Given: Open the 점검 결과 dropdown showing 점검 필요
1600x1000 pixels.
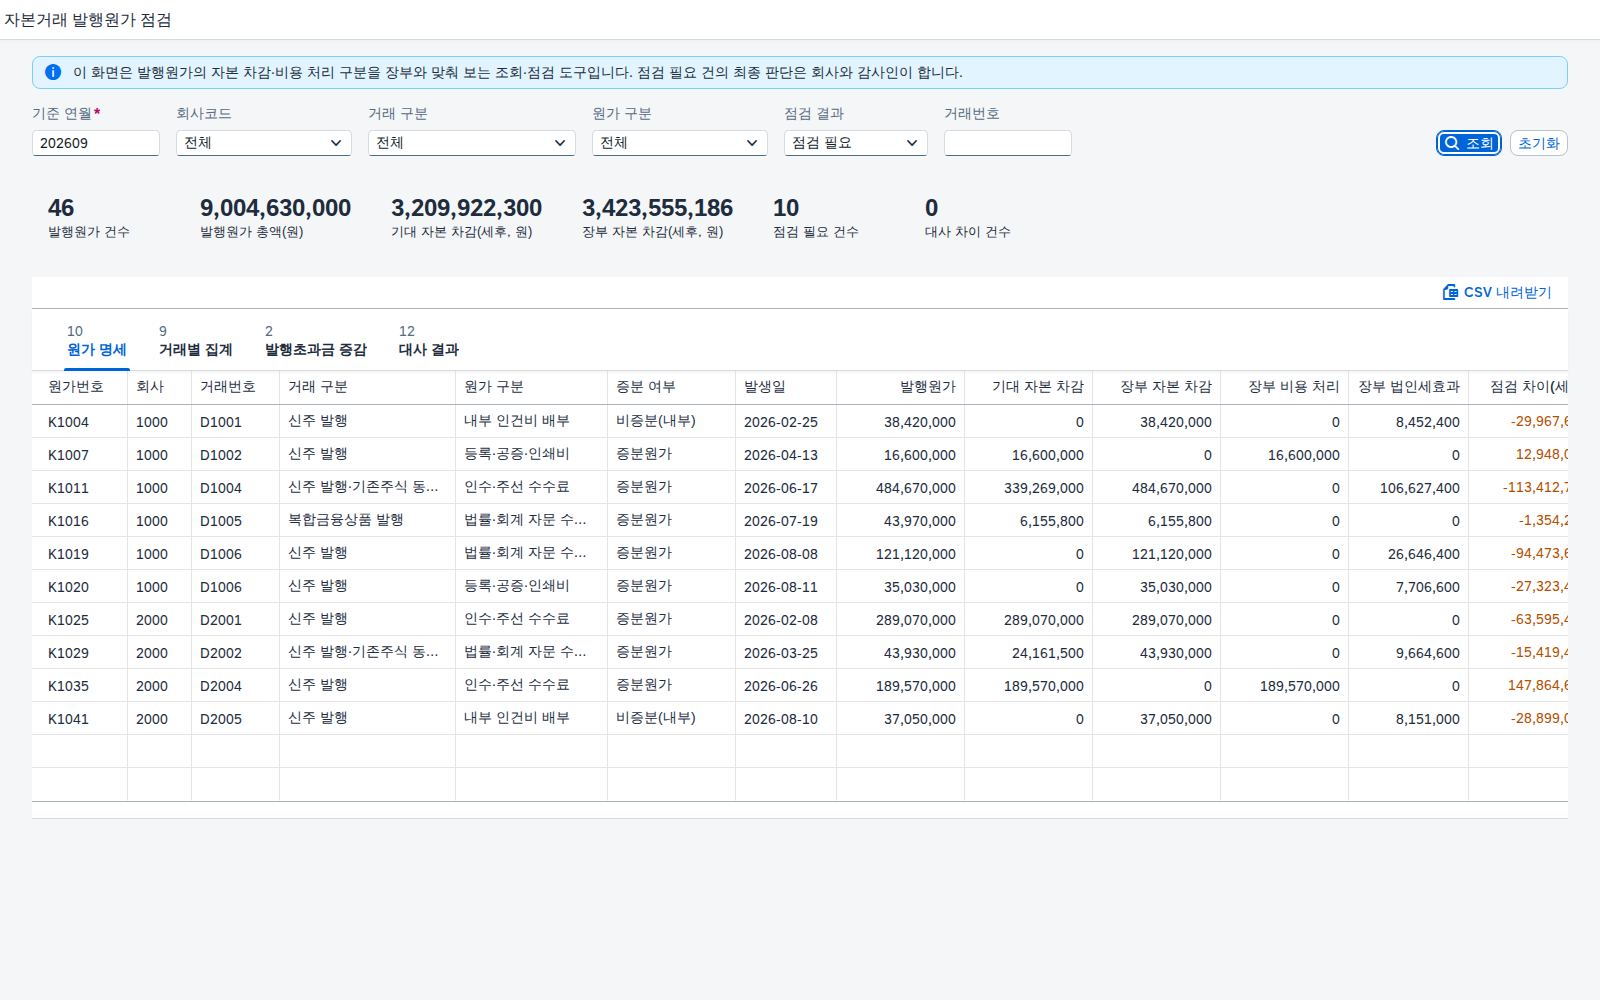Looking at the screenshot, I should tap(856, 143).
